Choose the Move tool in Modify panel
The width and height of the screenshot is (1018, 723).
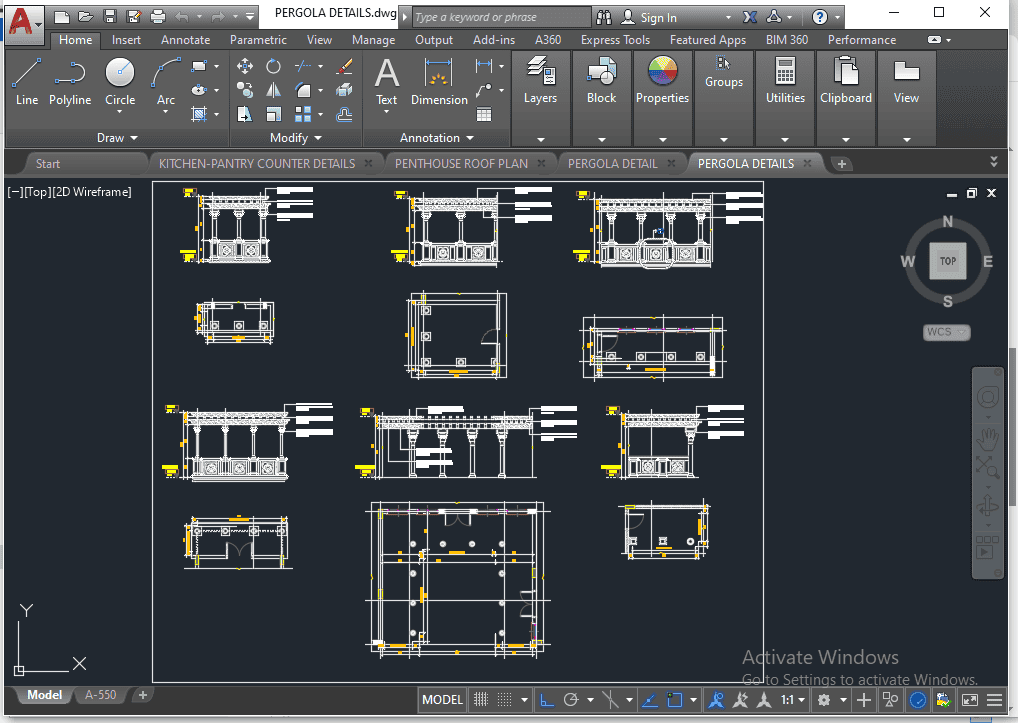[244, 66]
